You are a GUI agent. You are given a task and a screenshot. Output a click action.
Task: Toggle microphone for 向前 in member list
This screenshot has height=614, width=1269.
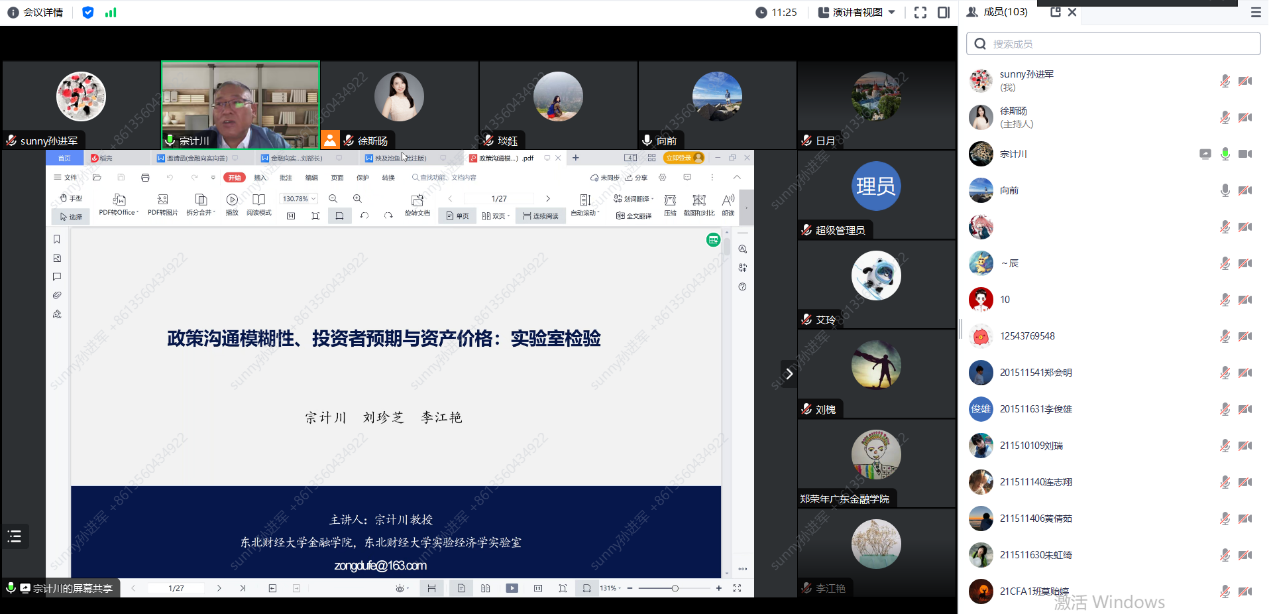(x=1225, y=191)
